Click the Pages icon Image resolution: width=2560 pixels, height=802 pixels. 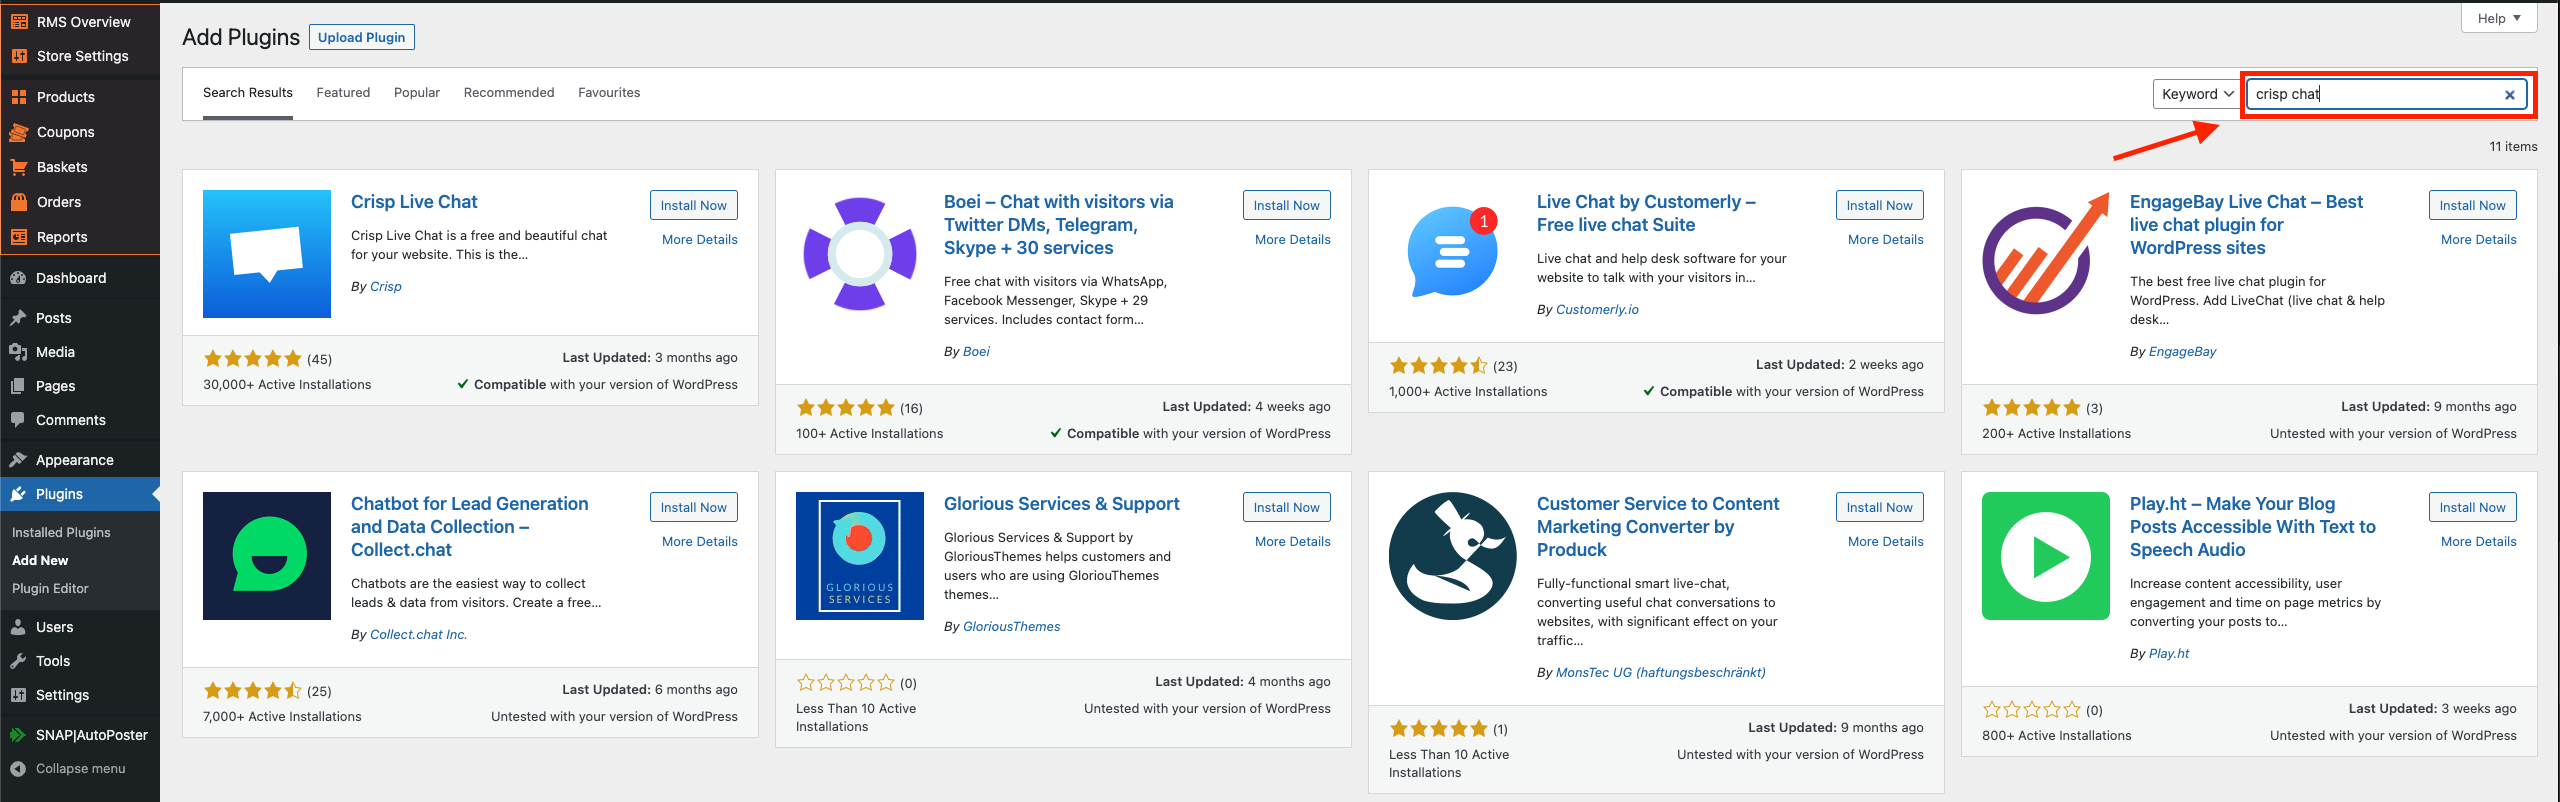click(x=18, y=386)
